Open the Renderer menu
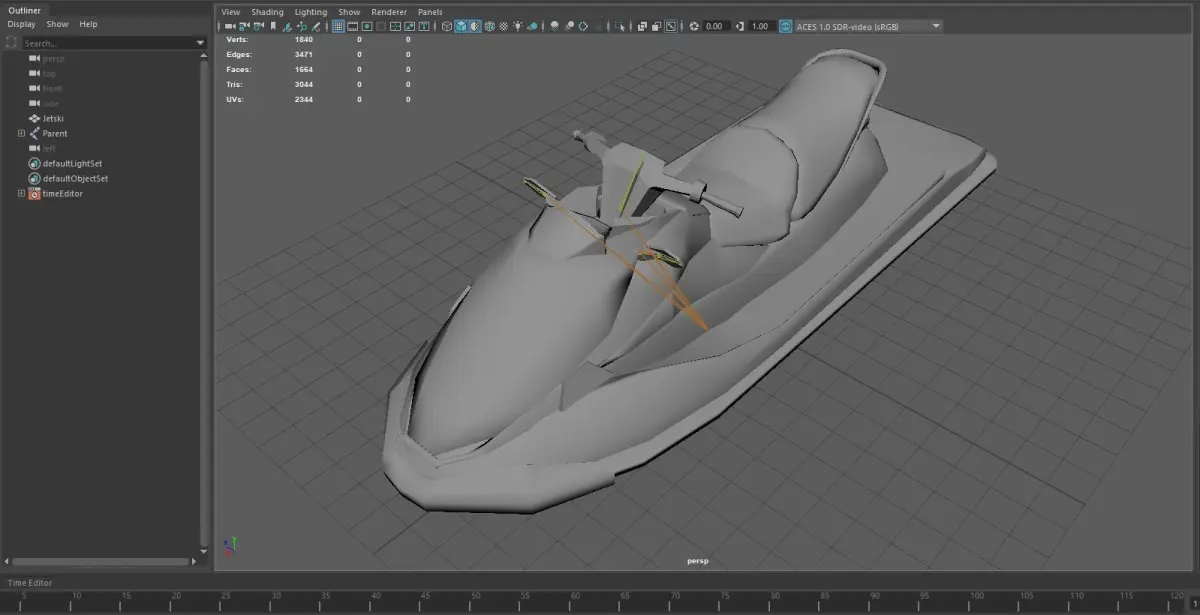Screen dimensions: 1200x615 [x=389, y=12]
